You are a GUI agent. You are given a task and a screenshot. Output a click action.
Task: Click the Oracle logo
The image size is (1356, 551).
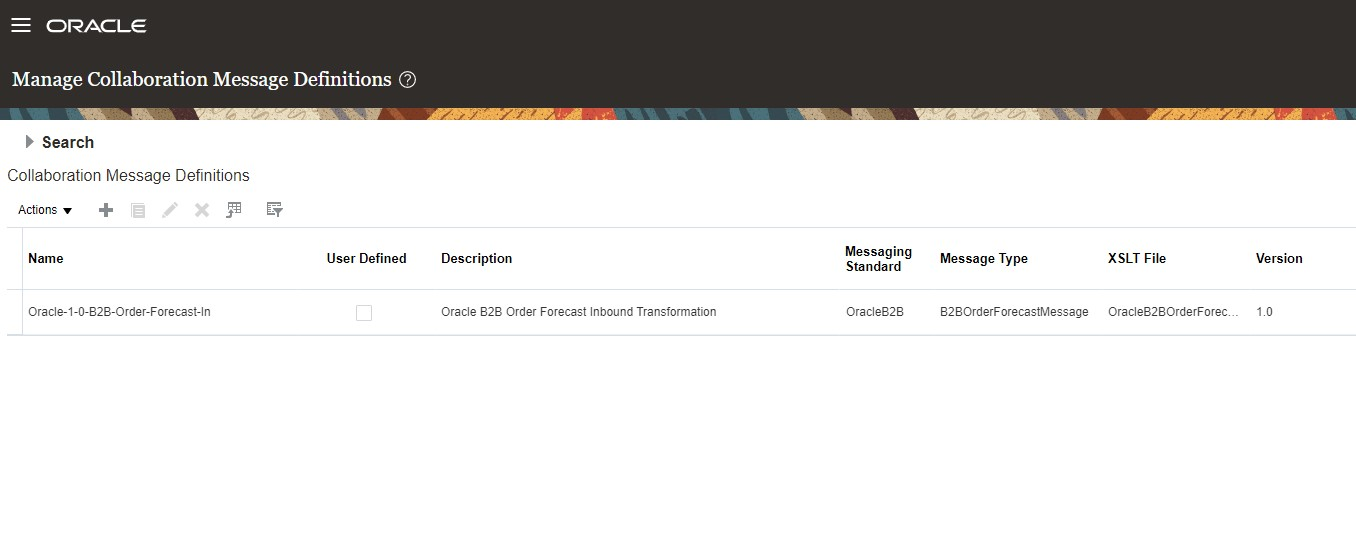pyautogui.click(x=96, y=26)
